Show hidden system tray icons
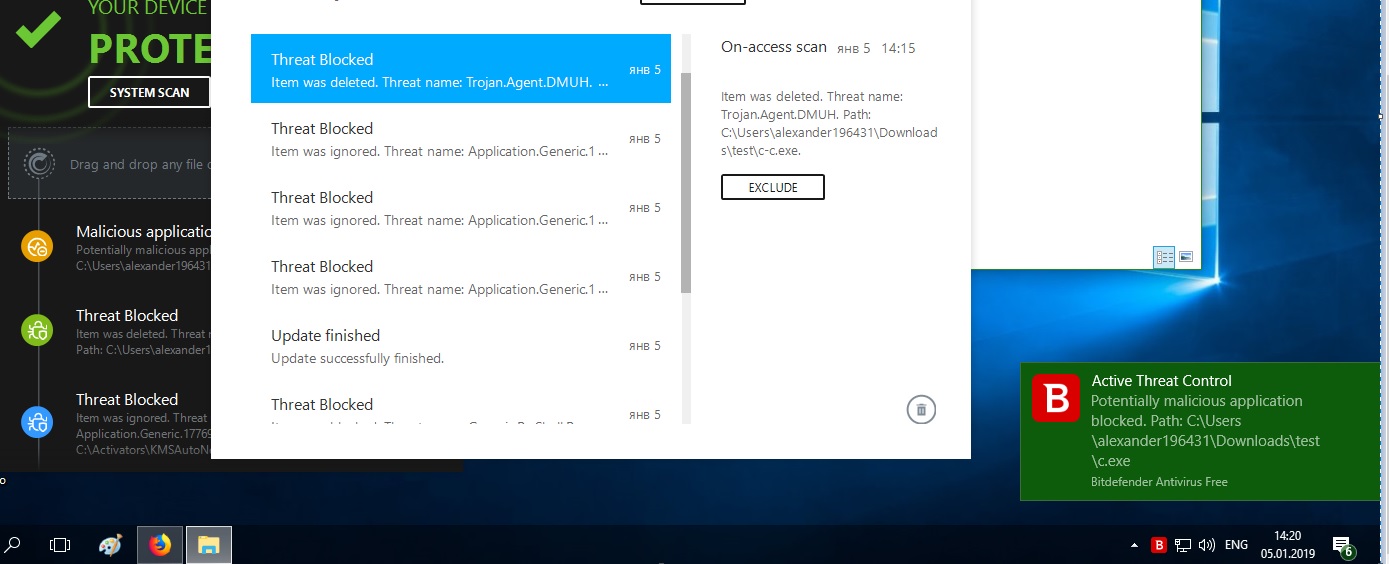1389x564 pixels. (1133, 545)
